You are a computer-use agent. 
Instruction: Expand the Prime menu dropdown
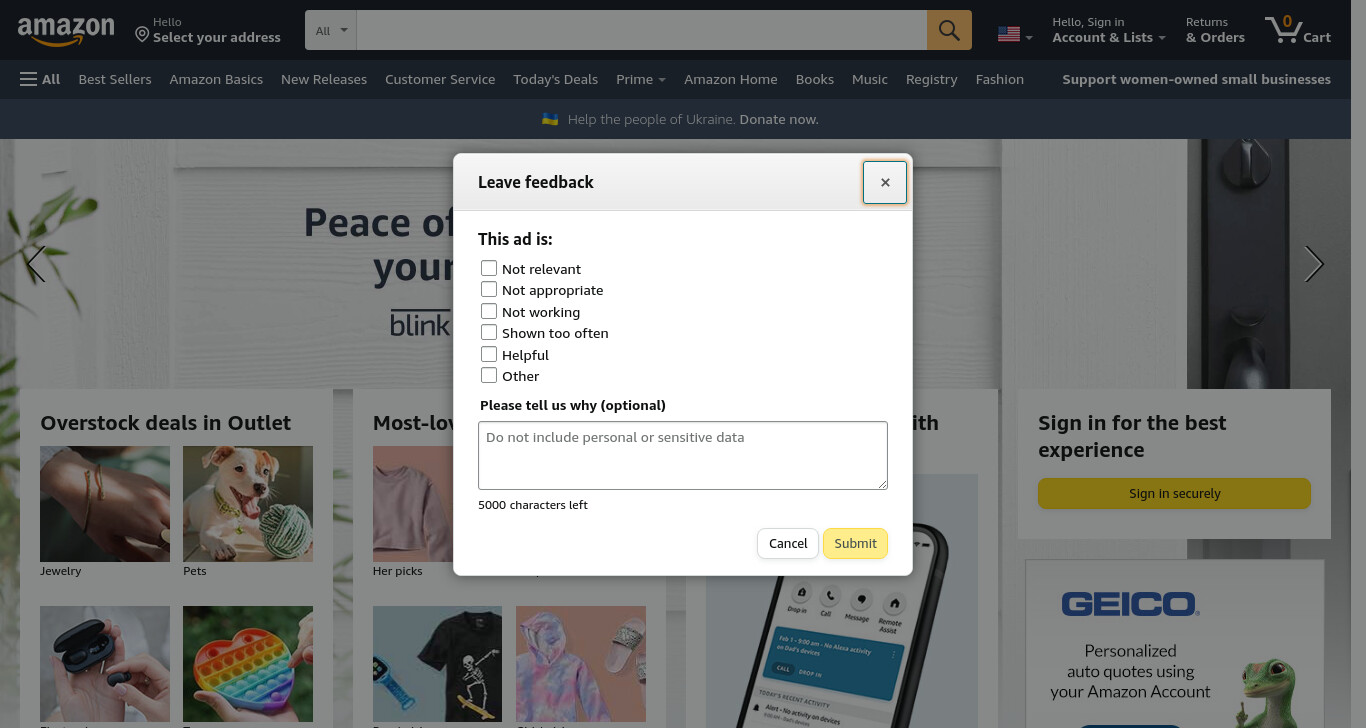pos(641,79)
